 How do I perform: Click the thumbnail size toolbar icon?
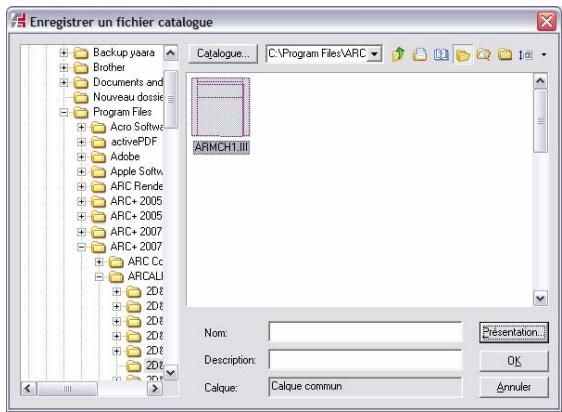tap(525, 55)
